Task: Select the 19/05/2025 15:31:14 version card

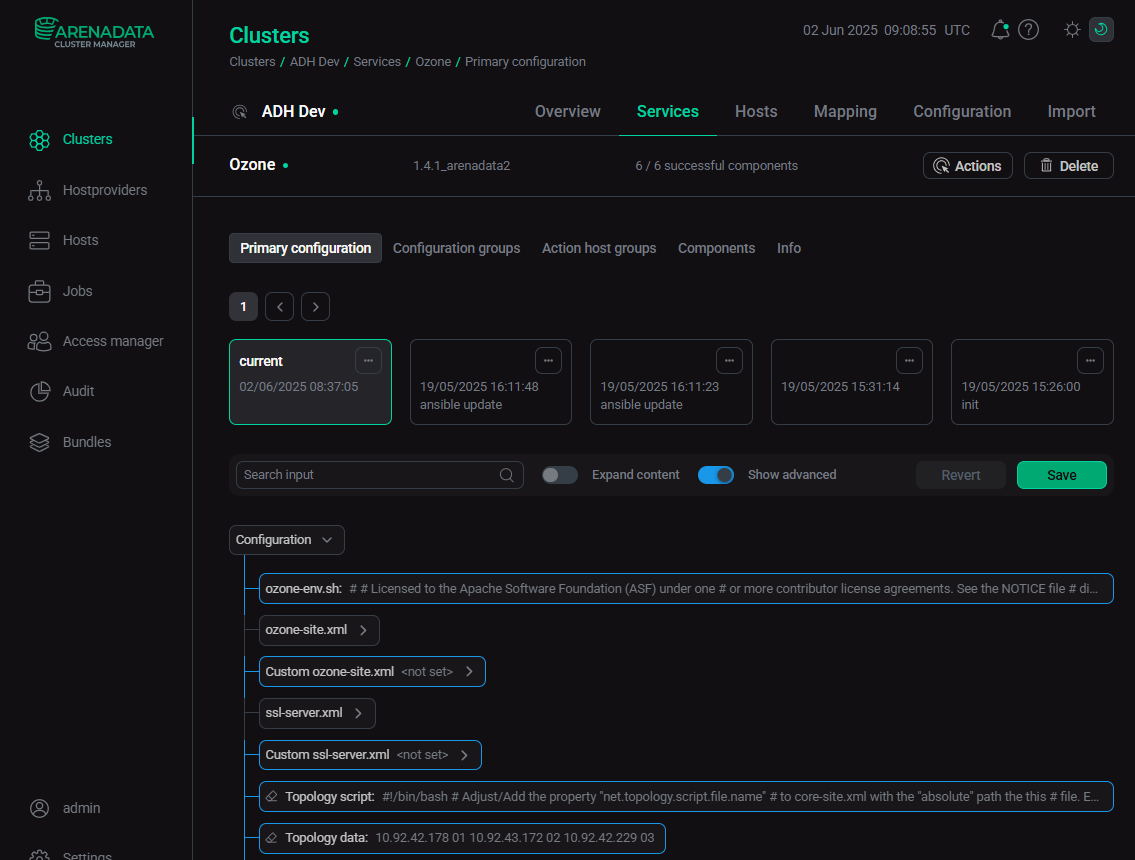Action: coord(851,382)
